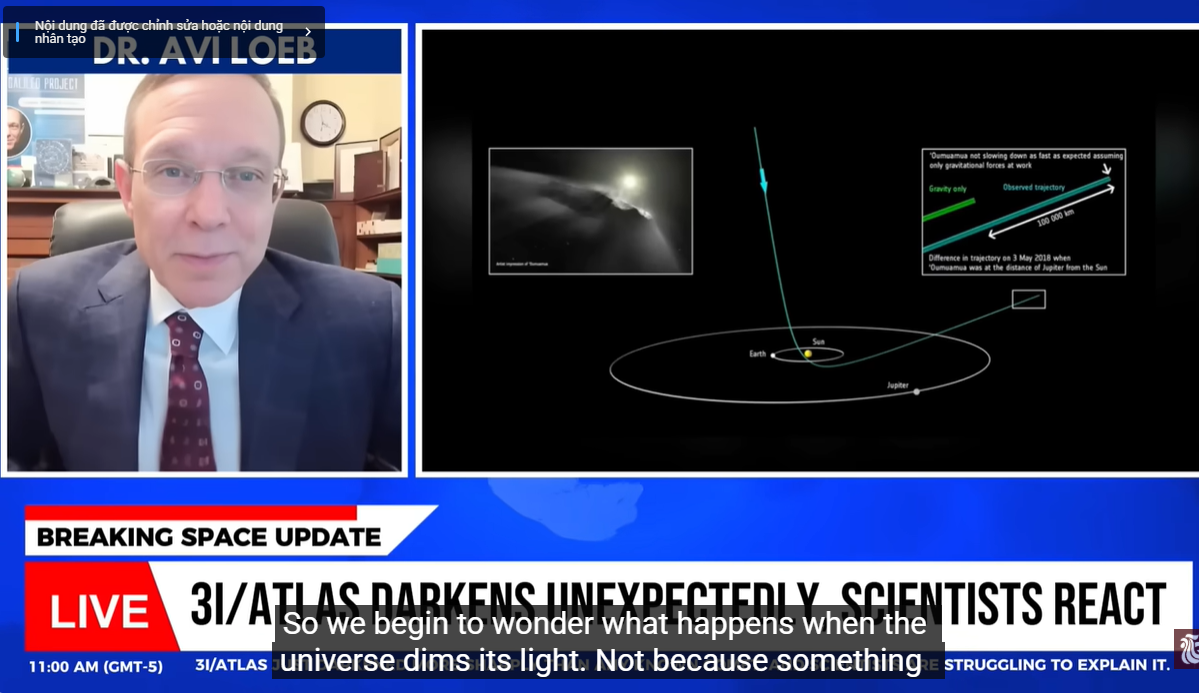
Task: Click the BREAKING SPACE UPDATE banner
Action: click(x=209, y=537)
